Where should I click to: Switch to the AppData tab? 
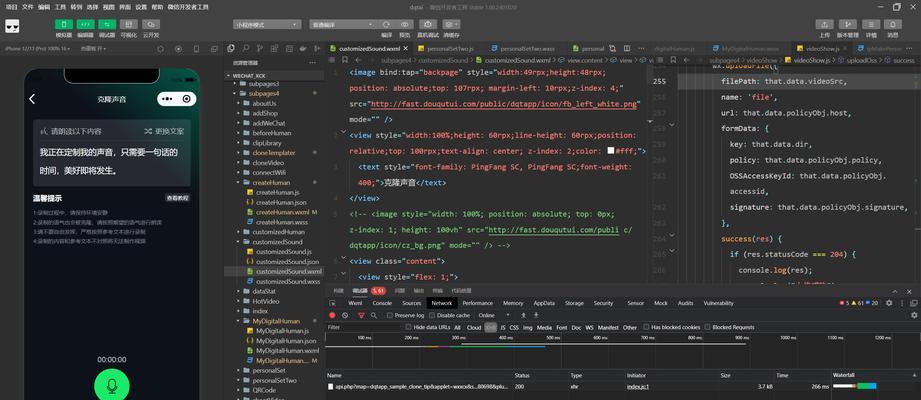[544, 303]
